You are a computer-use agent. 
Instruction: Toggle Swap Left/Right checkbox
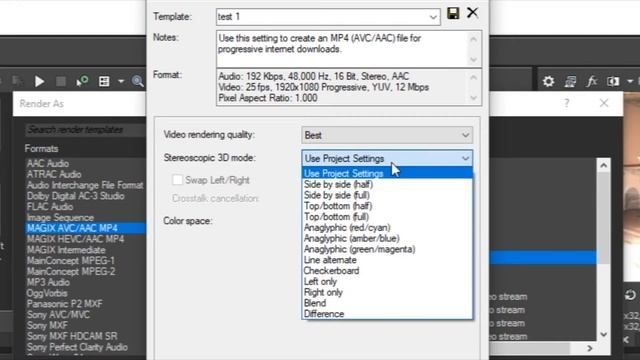click(177, 180)
